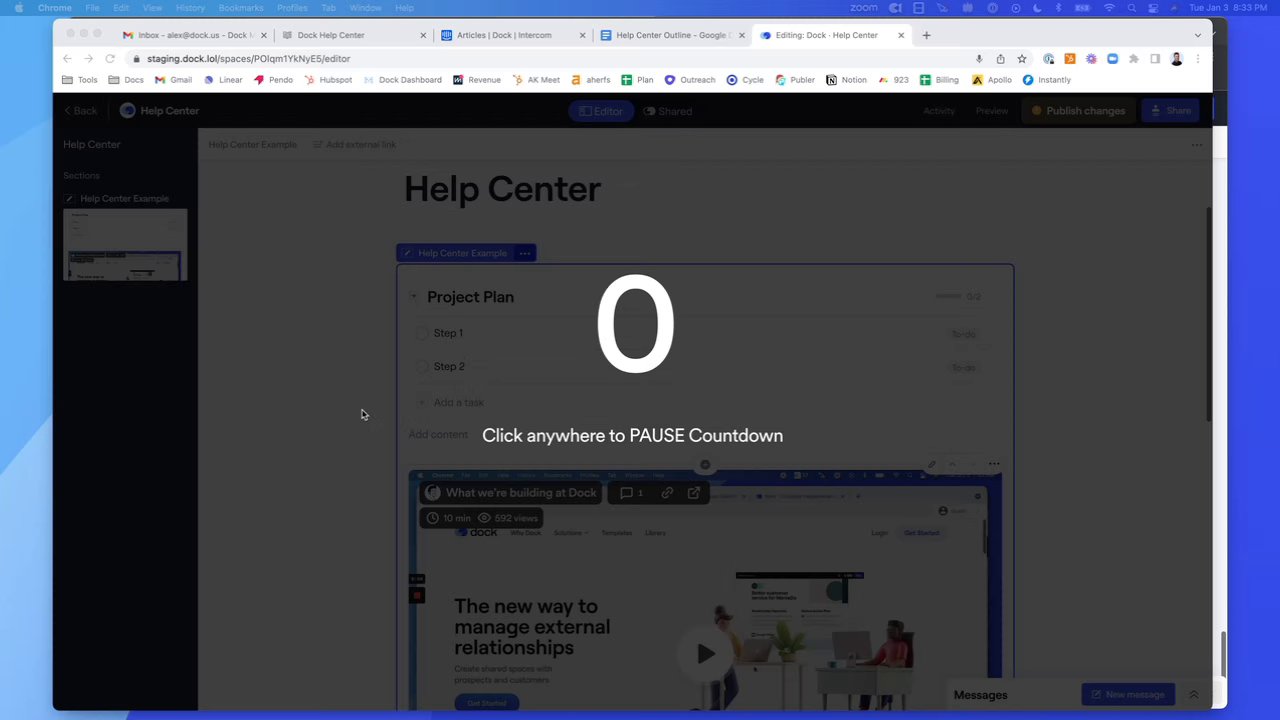This screenshot has height=720, width=1280.
Task: Click the plus insert-block button above video
Action: pyautogui.click(x=705, y=464)
